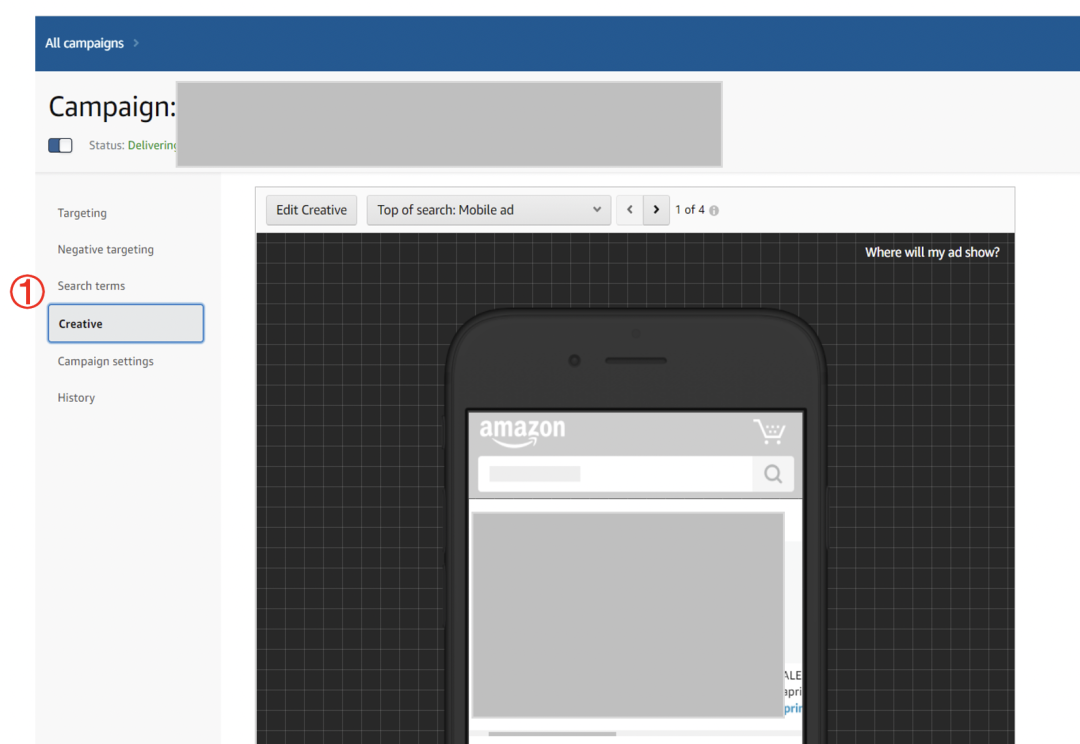The height and width of the screenshot is (744, 1080).
Task: Open the History section
Action: (76, 397)
